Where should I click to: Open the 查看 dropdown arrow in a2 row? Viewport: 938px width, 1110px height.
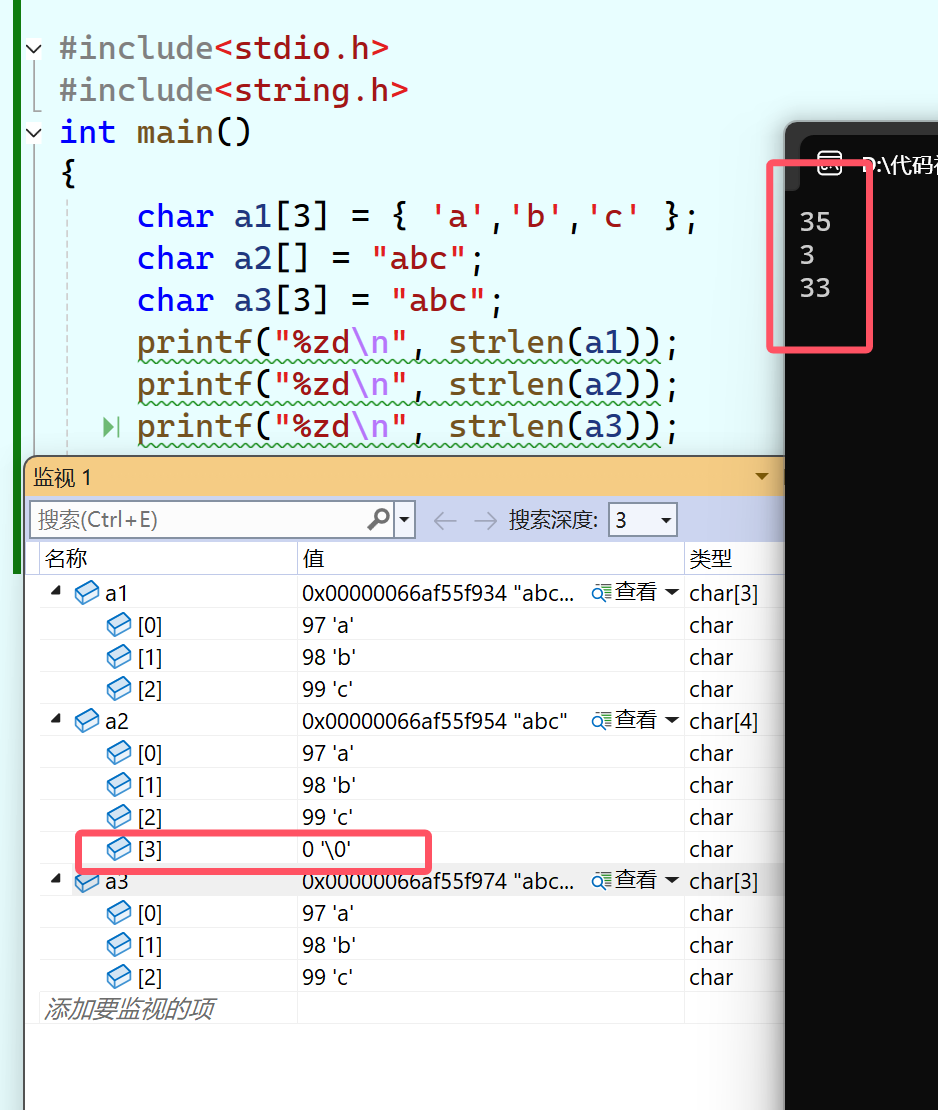coord(672,721)
